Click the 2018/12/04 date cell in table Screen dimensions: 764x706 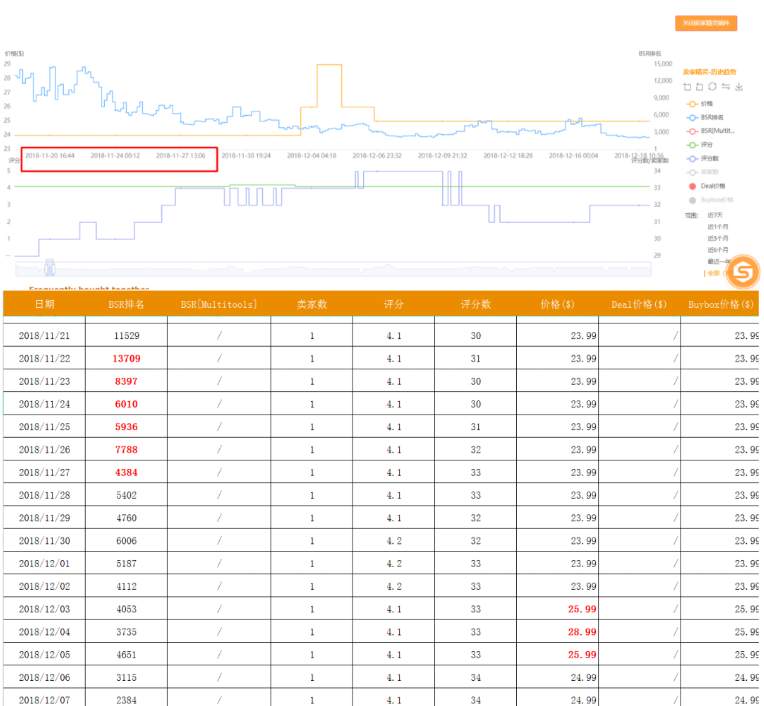[x=44, y=632]
